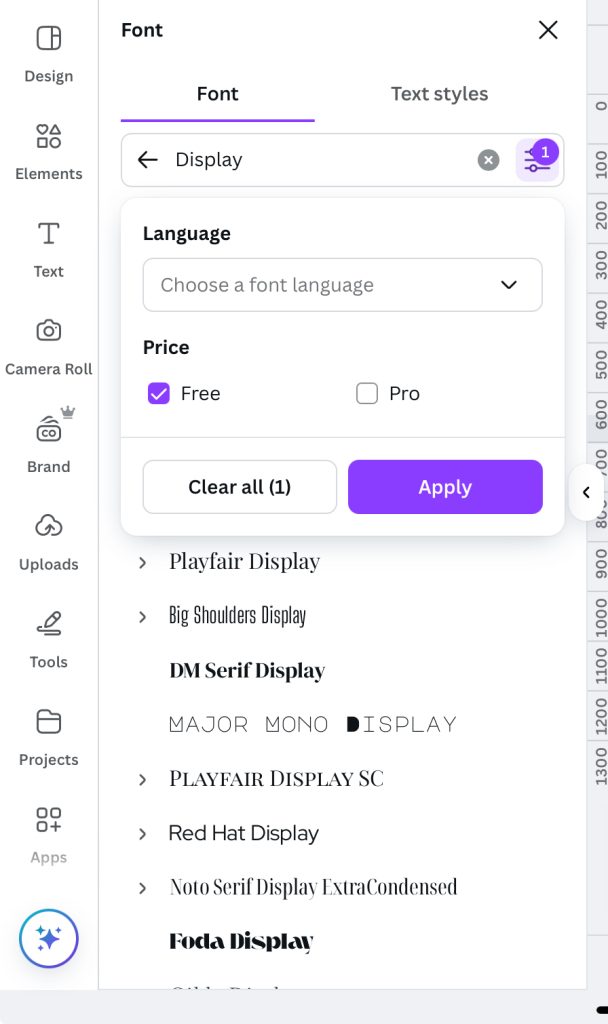Click the font filter settings icon
608x1024 pixels.
(x=537, y=160)
